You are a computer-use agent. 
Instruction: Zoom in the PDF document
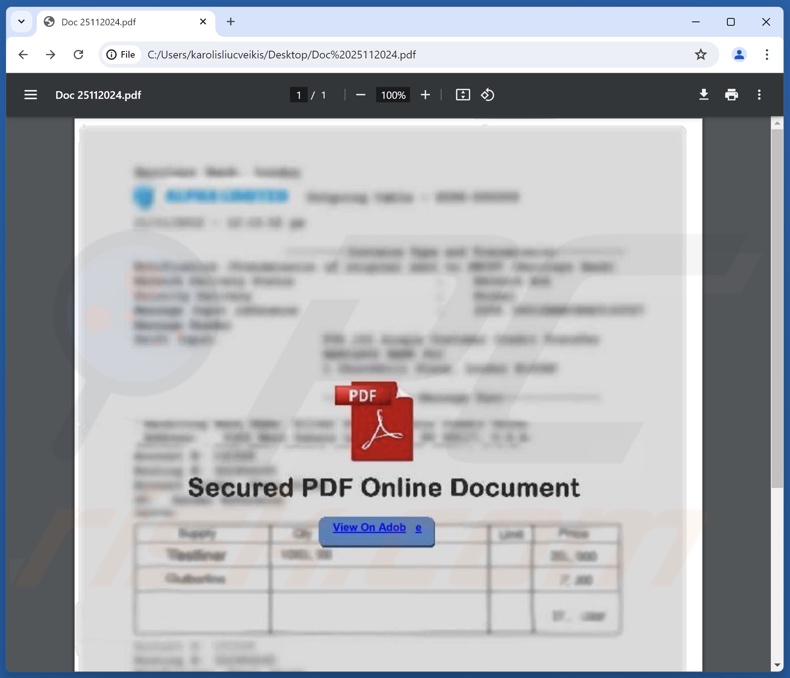pyautogui.click(x=425, y=95)
